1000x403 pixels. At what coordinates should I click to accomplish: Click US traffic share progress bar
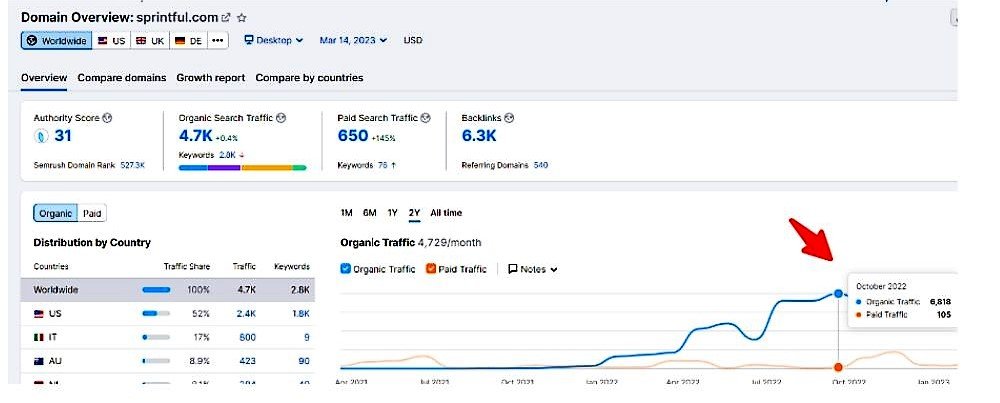156,314
